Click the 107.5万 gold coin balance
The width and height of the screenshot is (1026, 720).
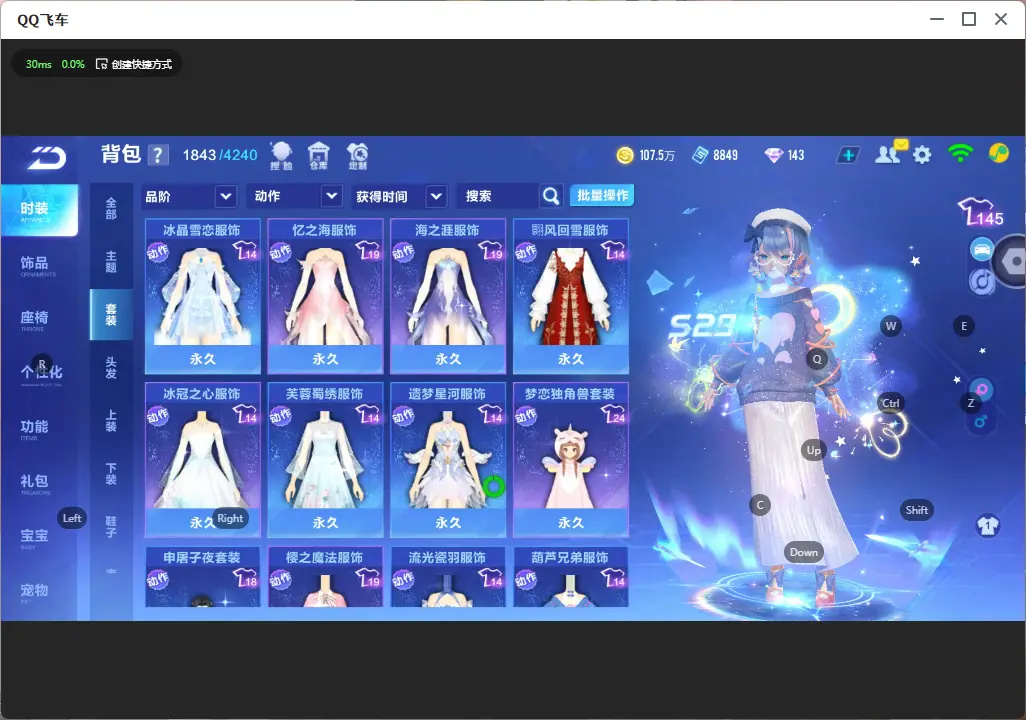[x=657, y=155]
